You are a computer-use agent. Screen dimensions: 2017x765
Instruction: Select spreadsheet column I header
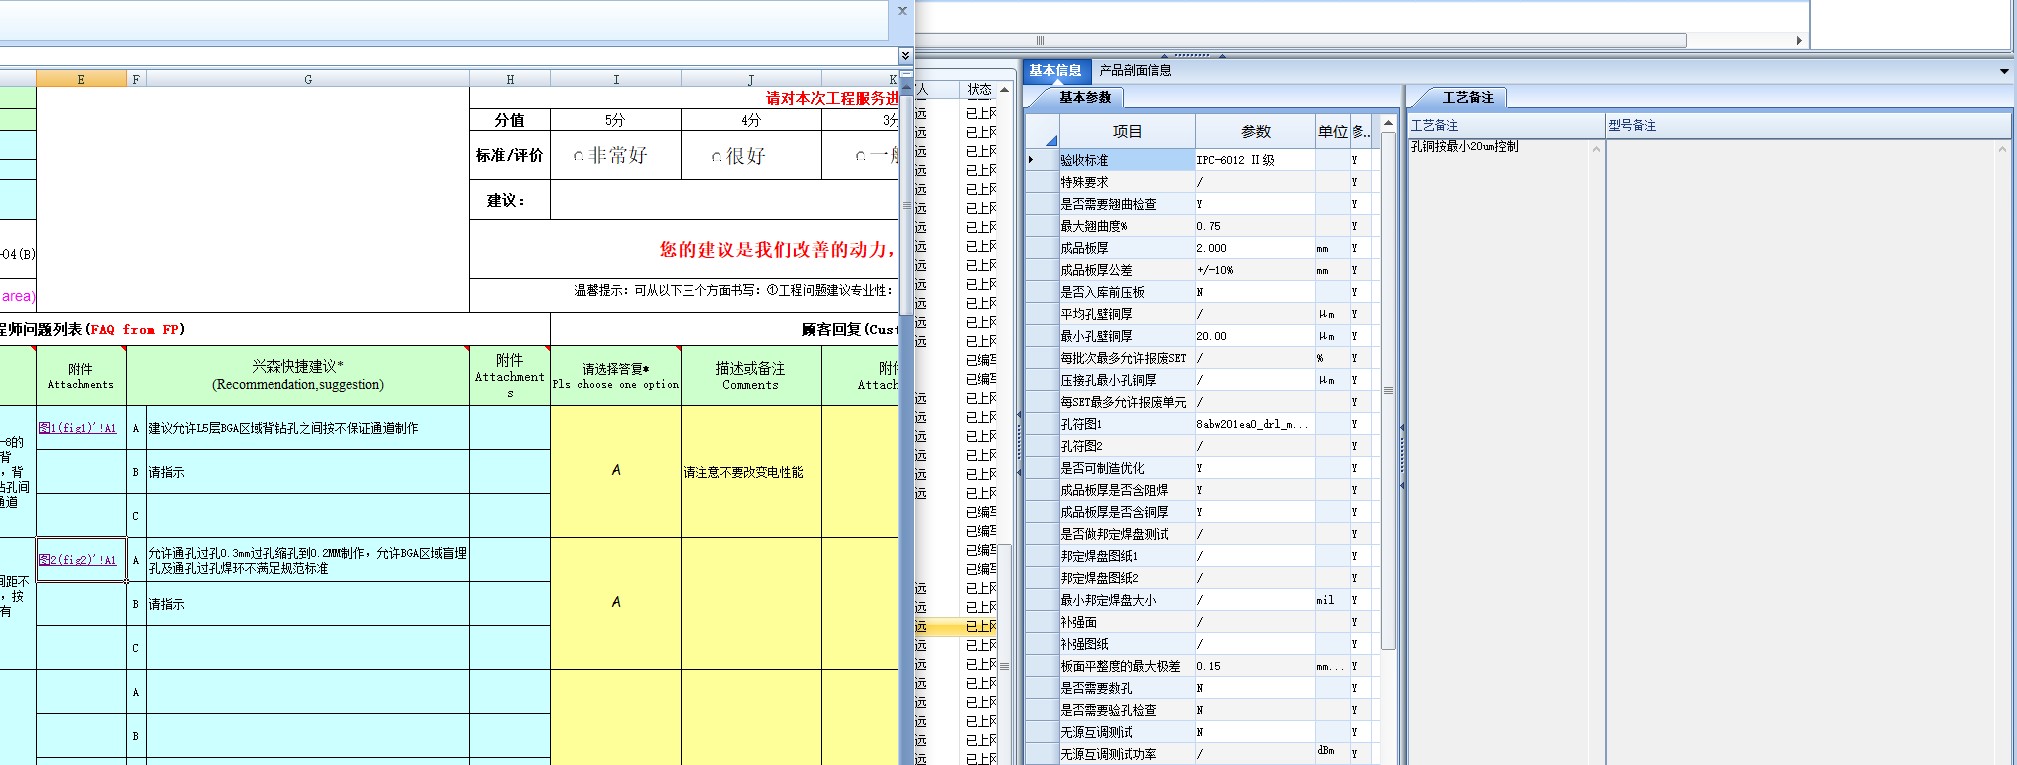pyautogui.click(x=616, y=79)
